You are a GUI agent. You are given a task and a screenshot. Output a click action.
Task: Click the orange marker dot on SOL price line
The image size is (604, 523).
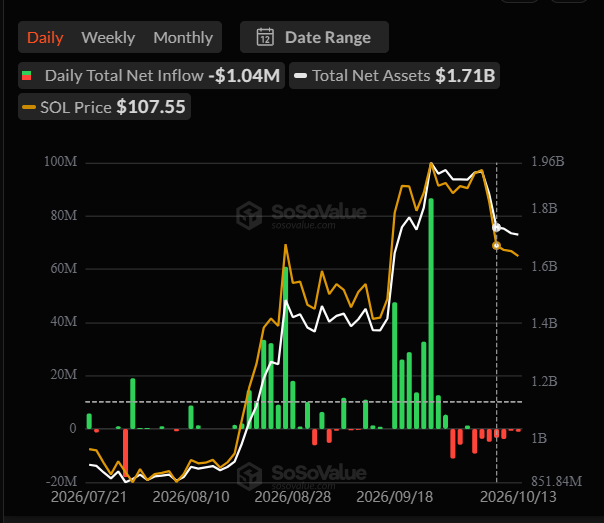pyautogui.click(x=497, y=245)
